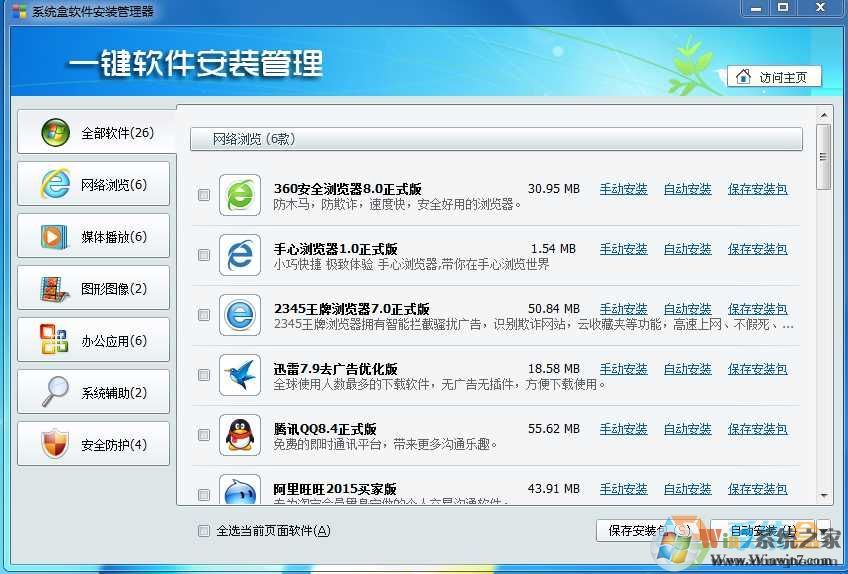The width and height of the screenshot is (848, 574).
Task: Click the vertical scrollbar thumb
Action: 824,157
